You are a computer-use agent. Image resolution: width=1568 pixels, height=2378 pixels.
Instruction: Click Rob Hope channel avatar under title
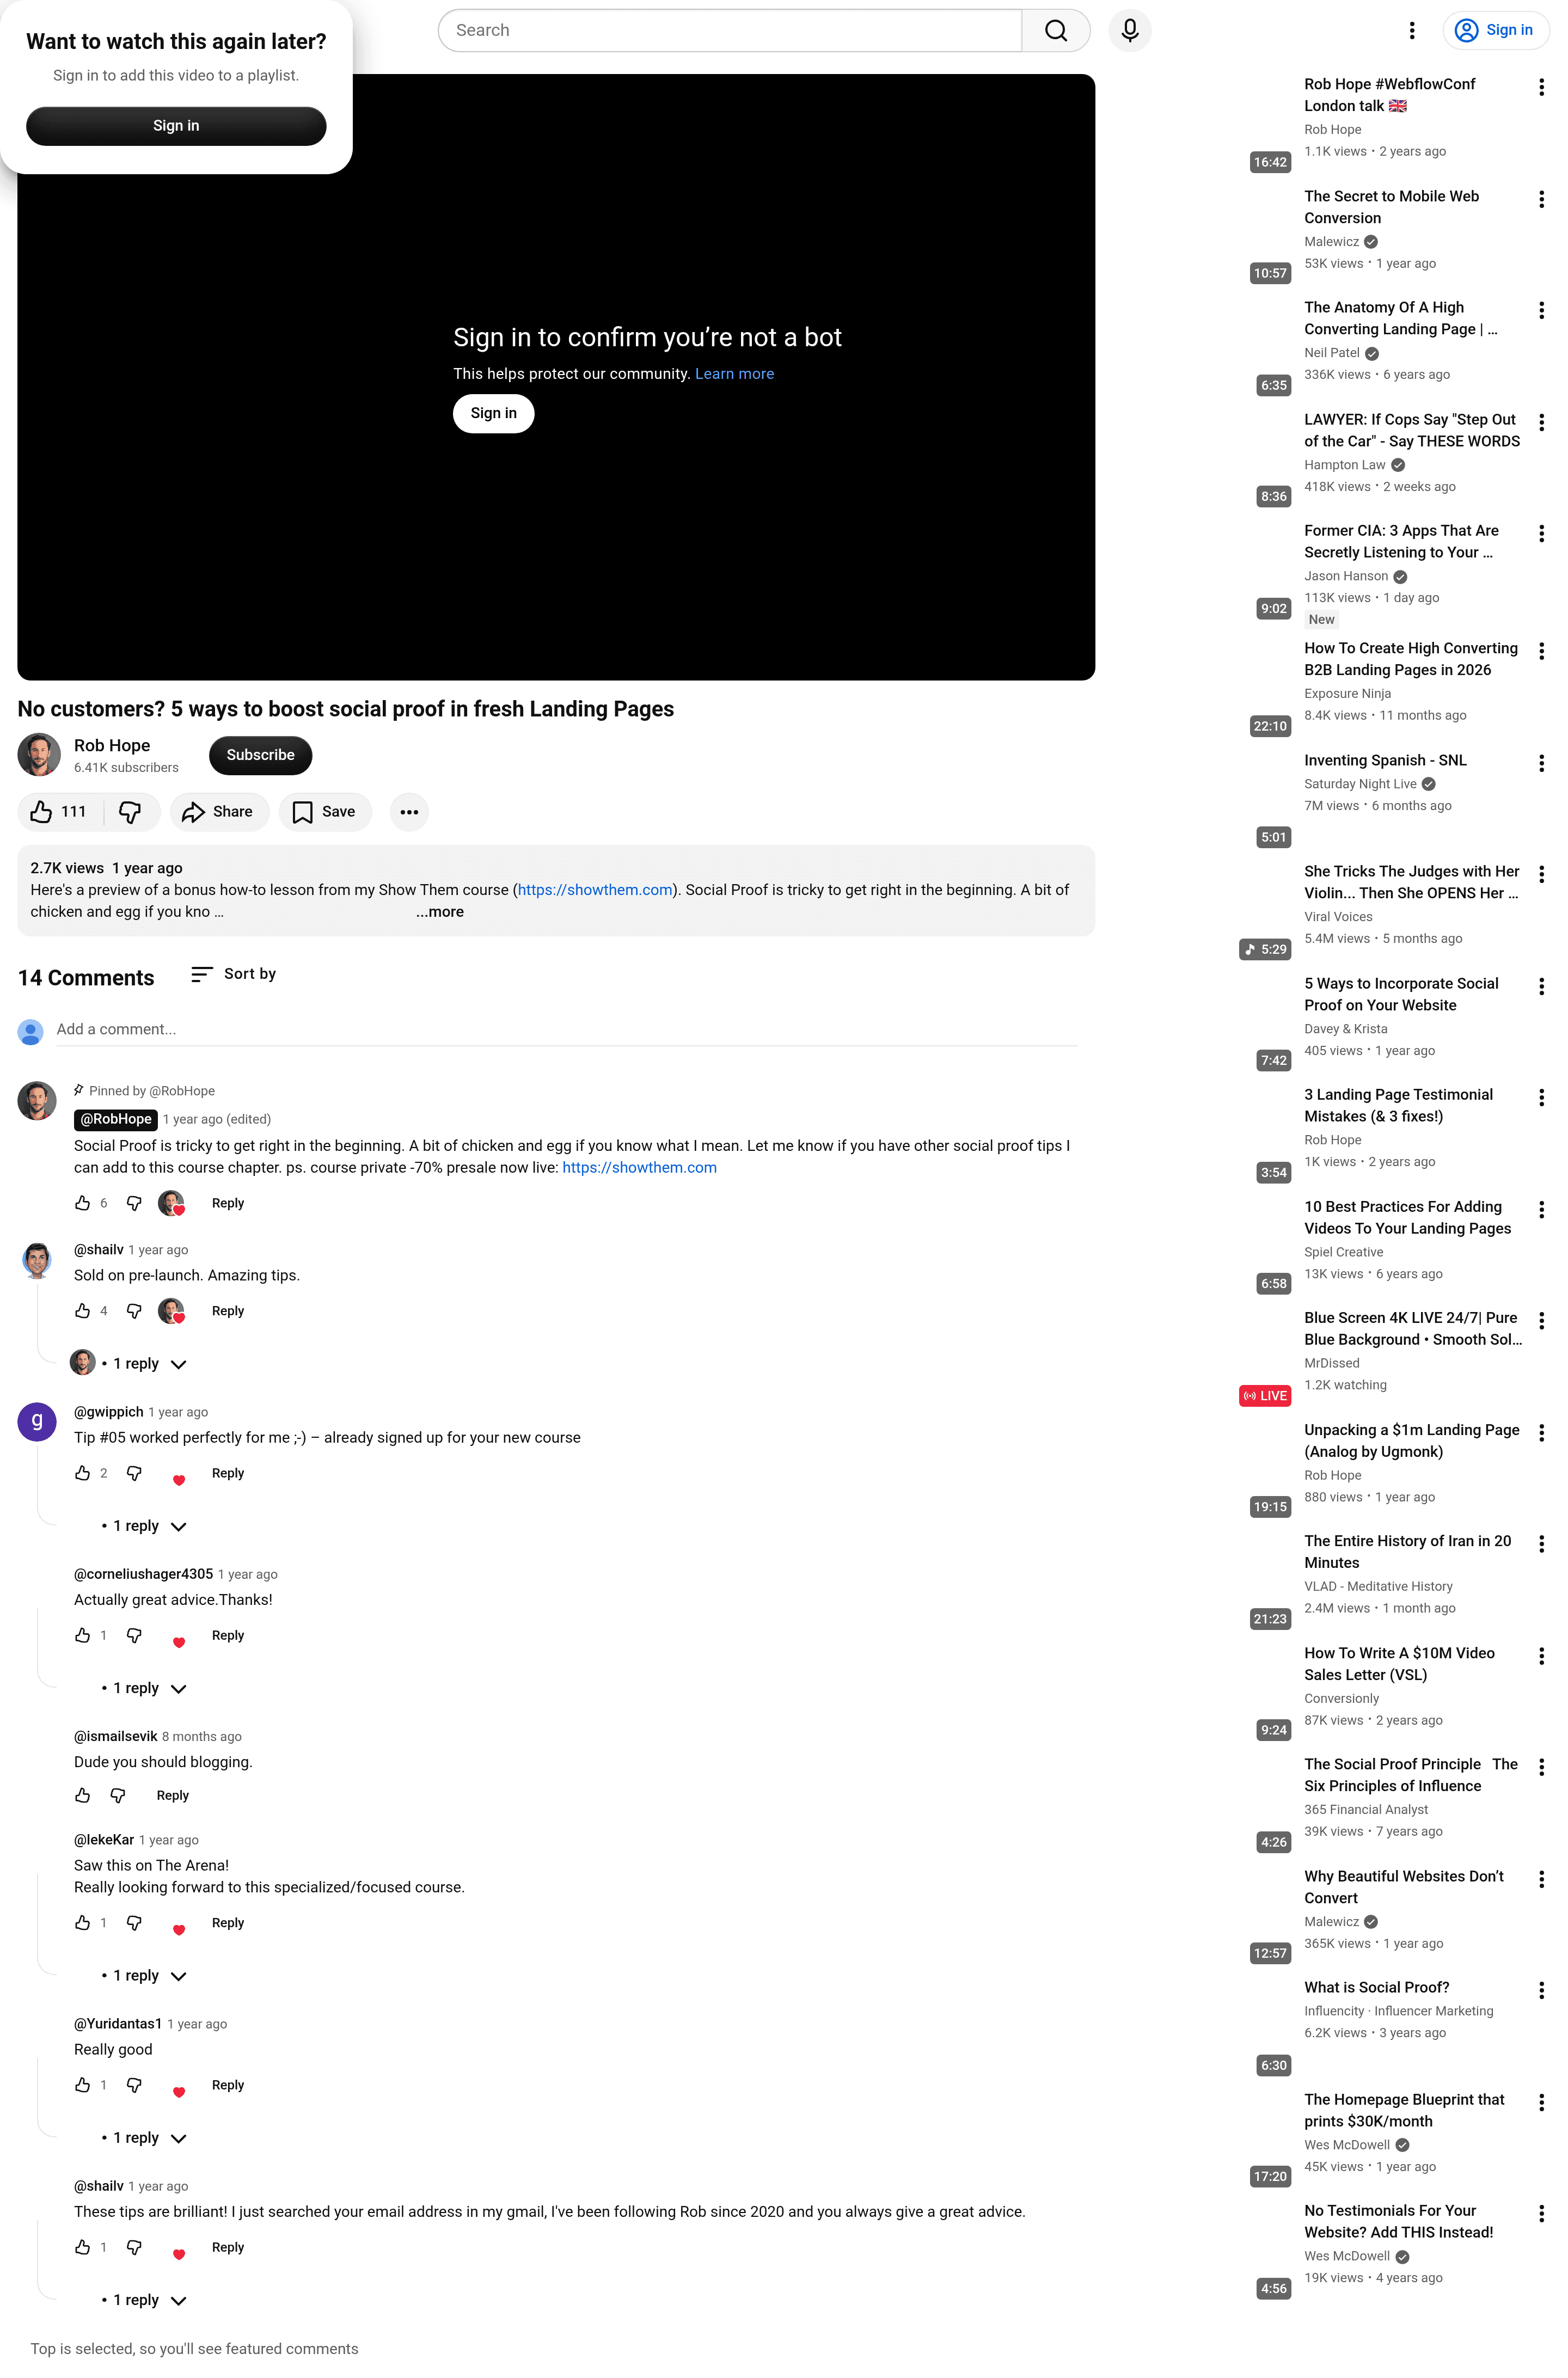39,755
